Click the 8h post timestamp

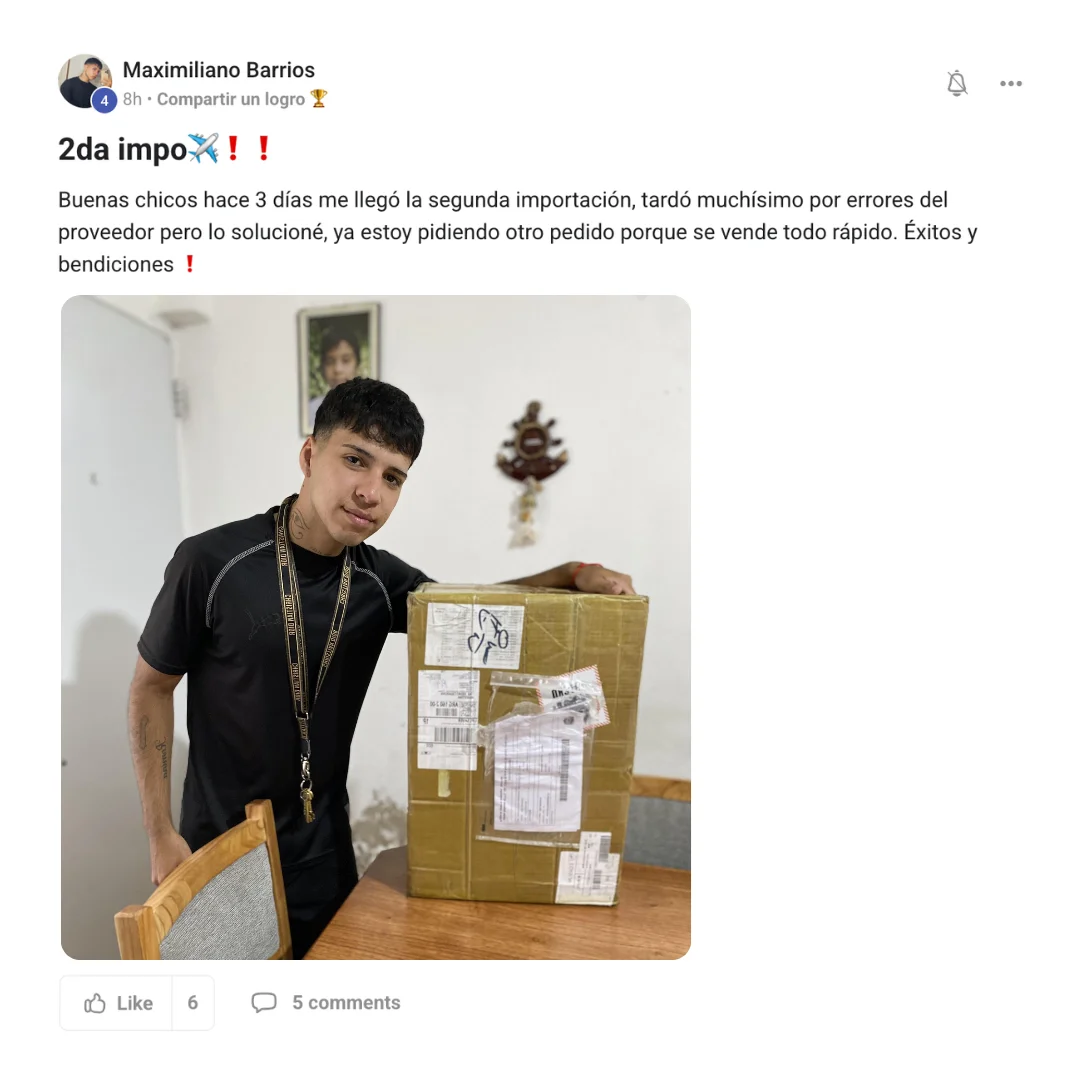tap(132, 99)
